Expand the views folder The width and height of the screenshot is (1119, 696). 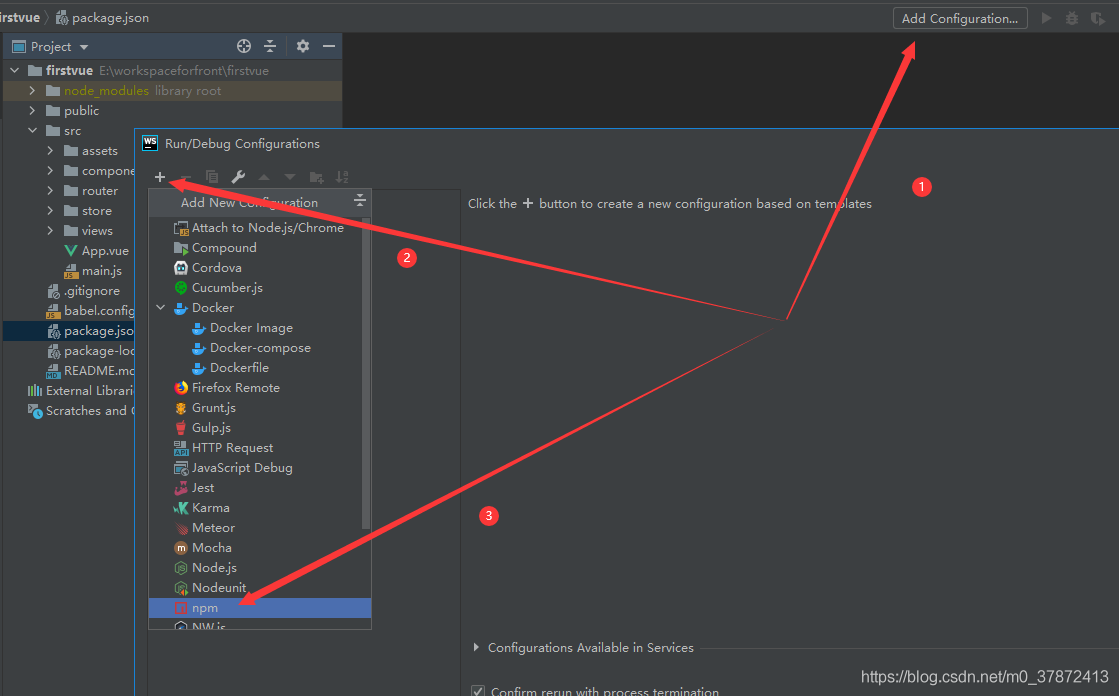(x=51, y=231)
